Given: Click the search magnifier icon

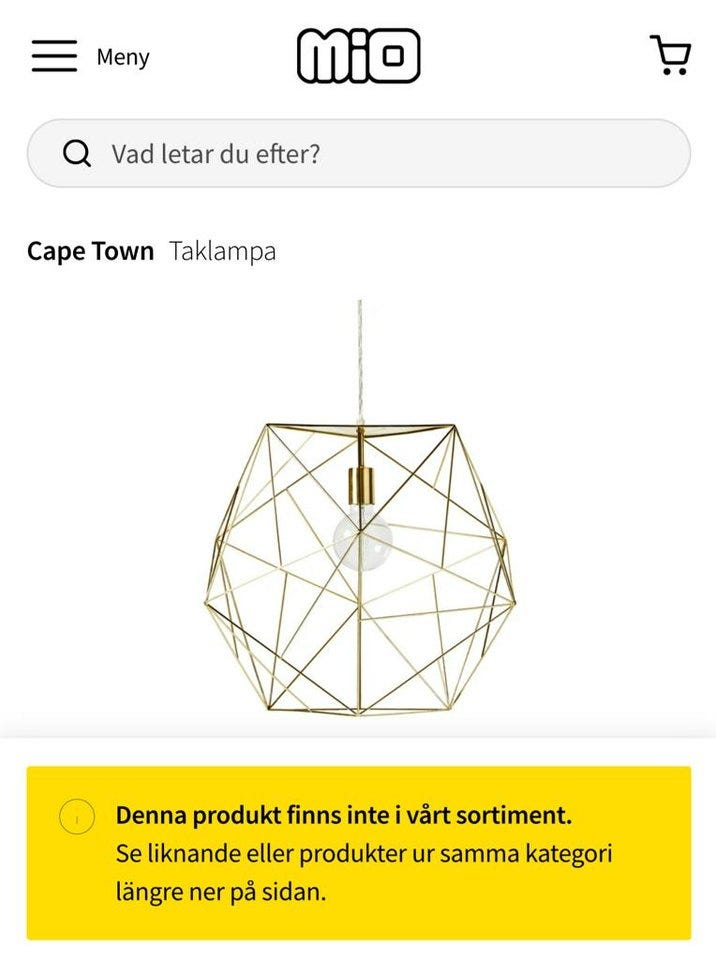Looking at the screenshot, I should (x=77, y=154).
